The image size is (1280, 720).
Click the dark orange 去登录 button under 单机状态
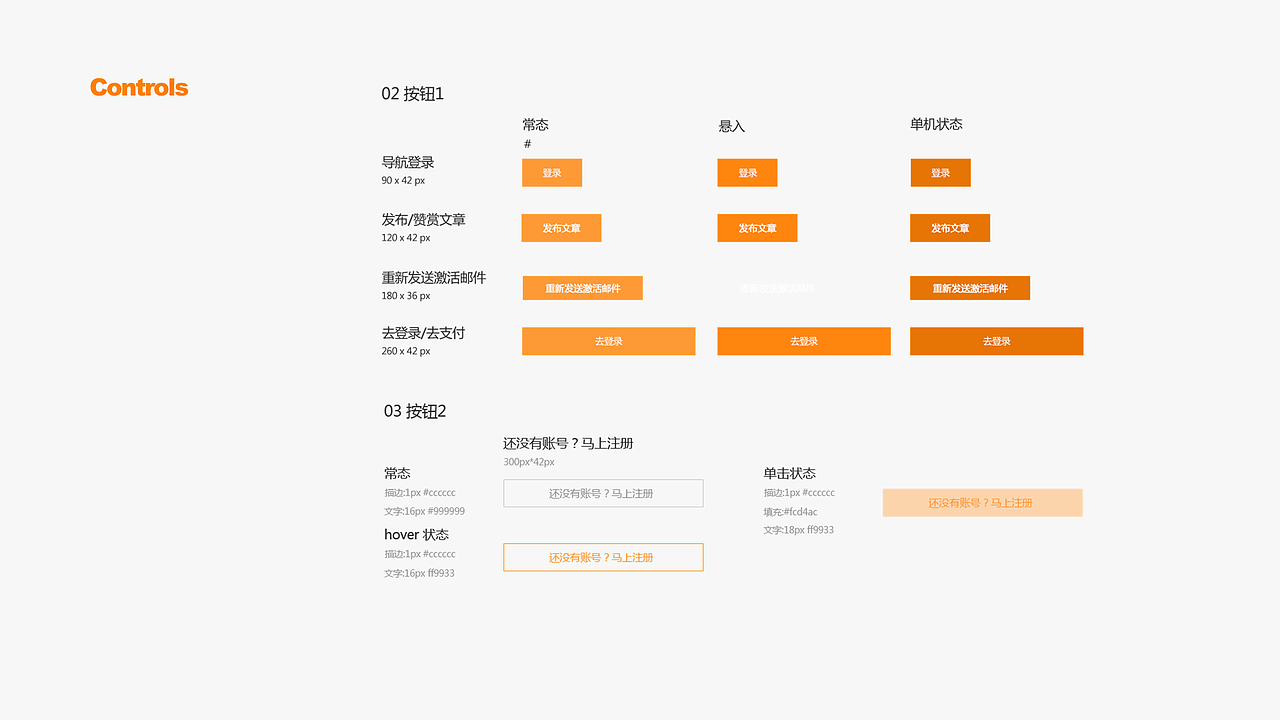coord(996,341)
